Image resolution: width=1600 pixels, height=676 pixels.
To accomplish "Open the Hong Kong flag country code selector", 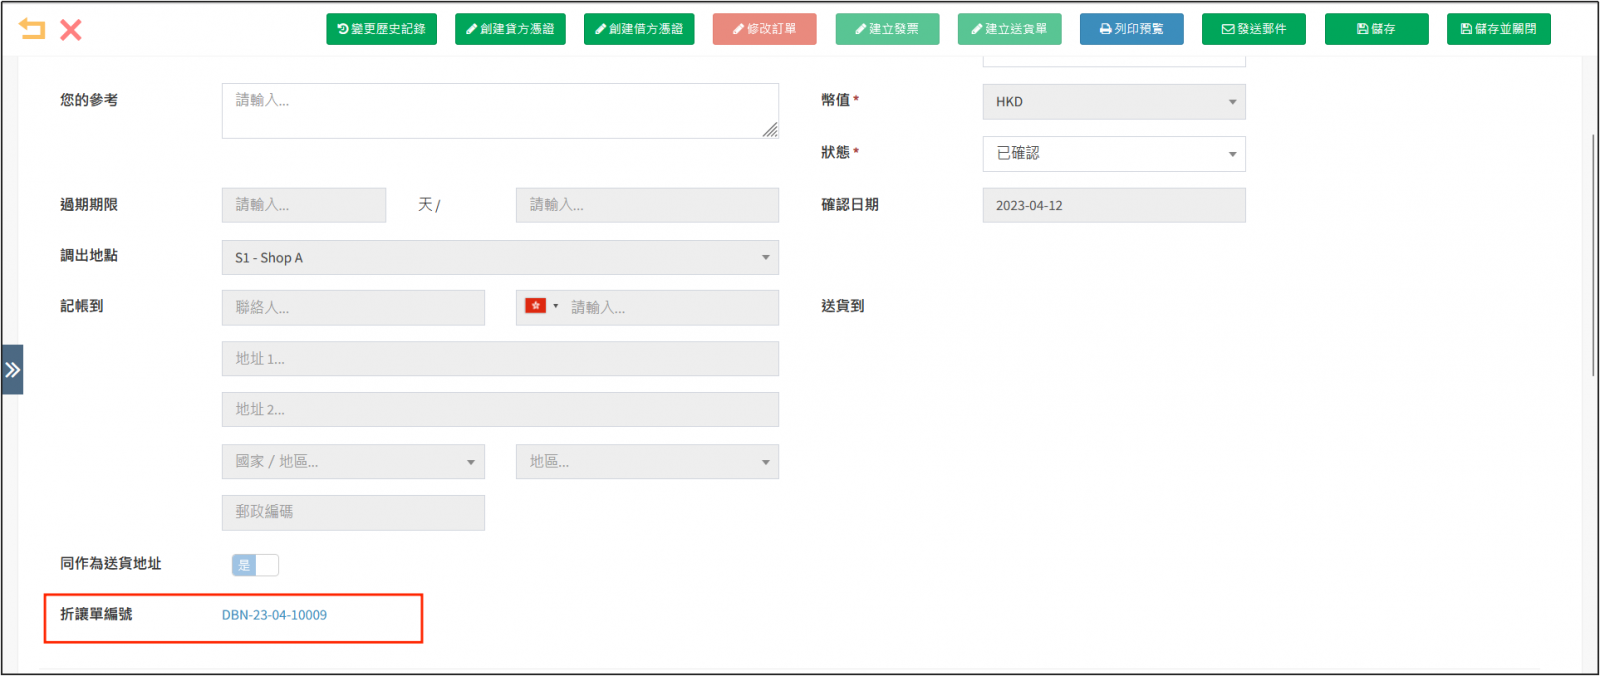I will (541, 306).
